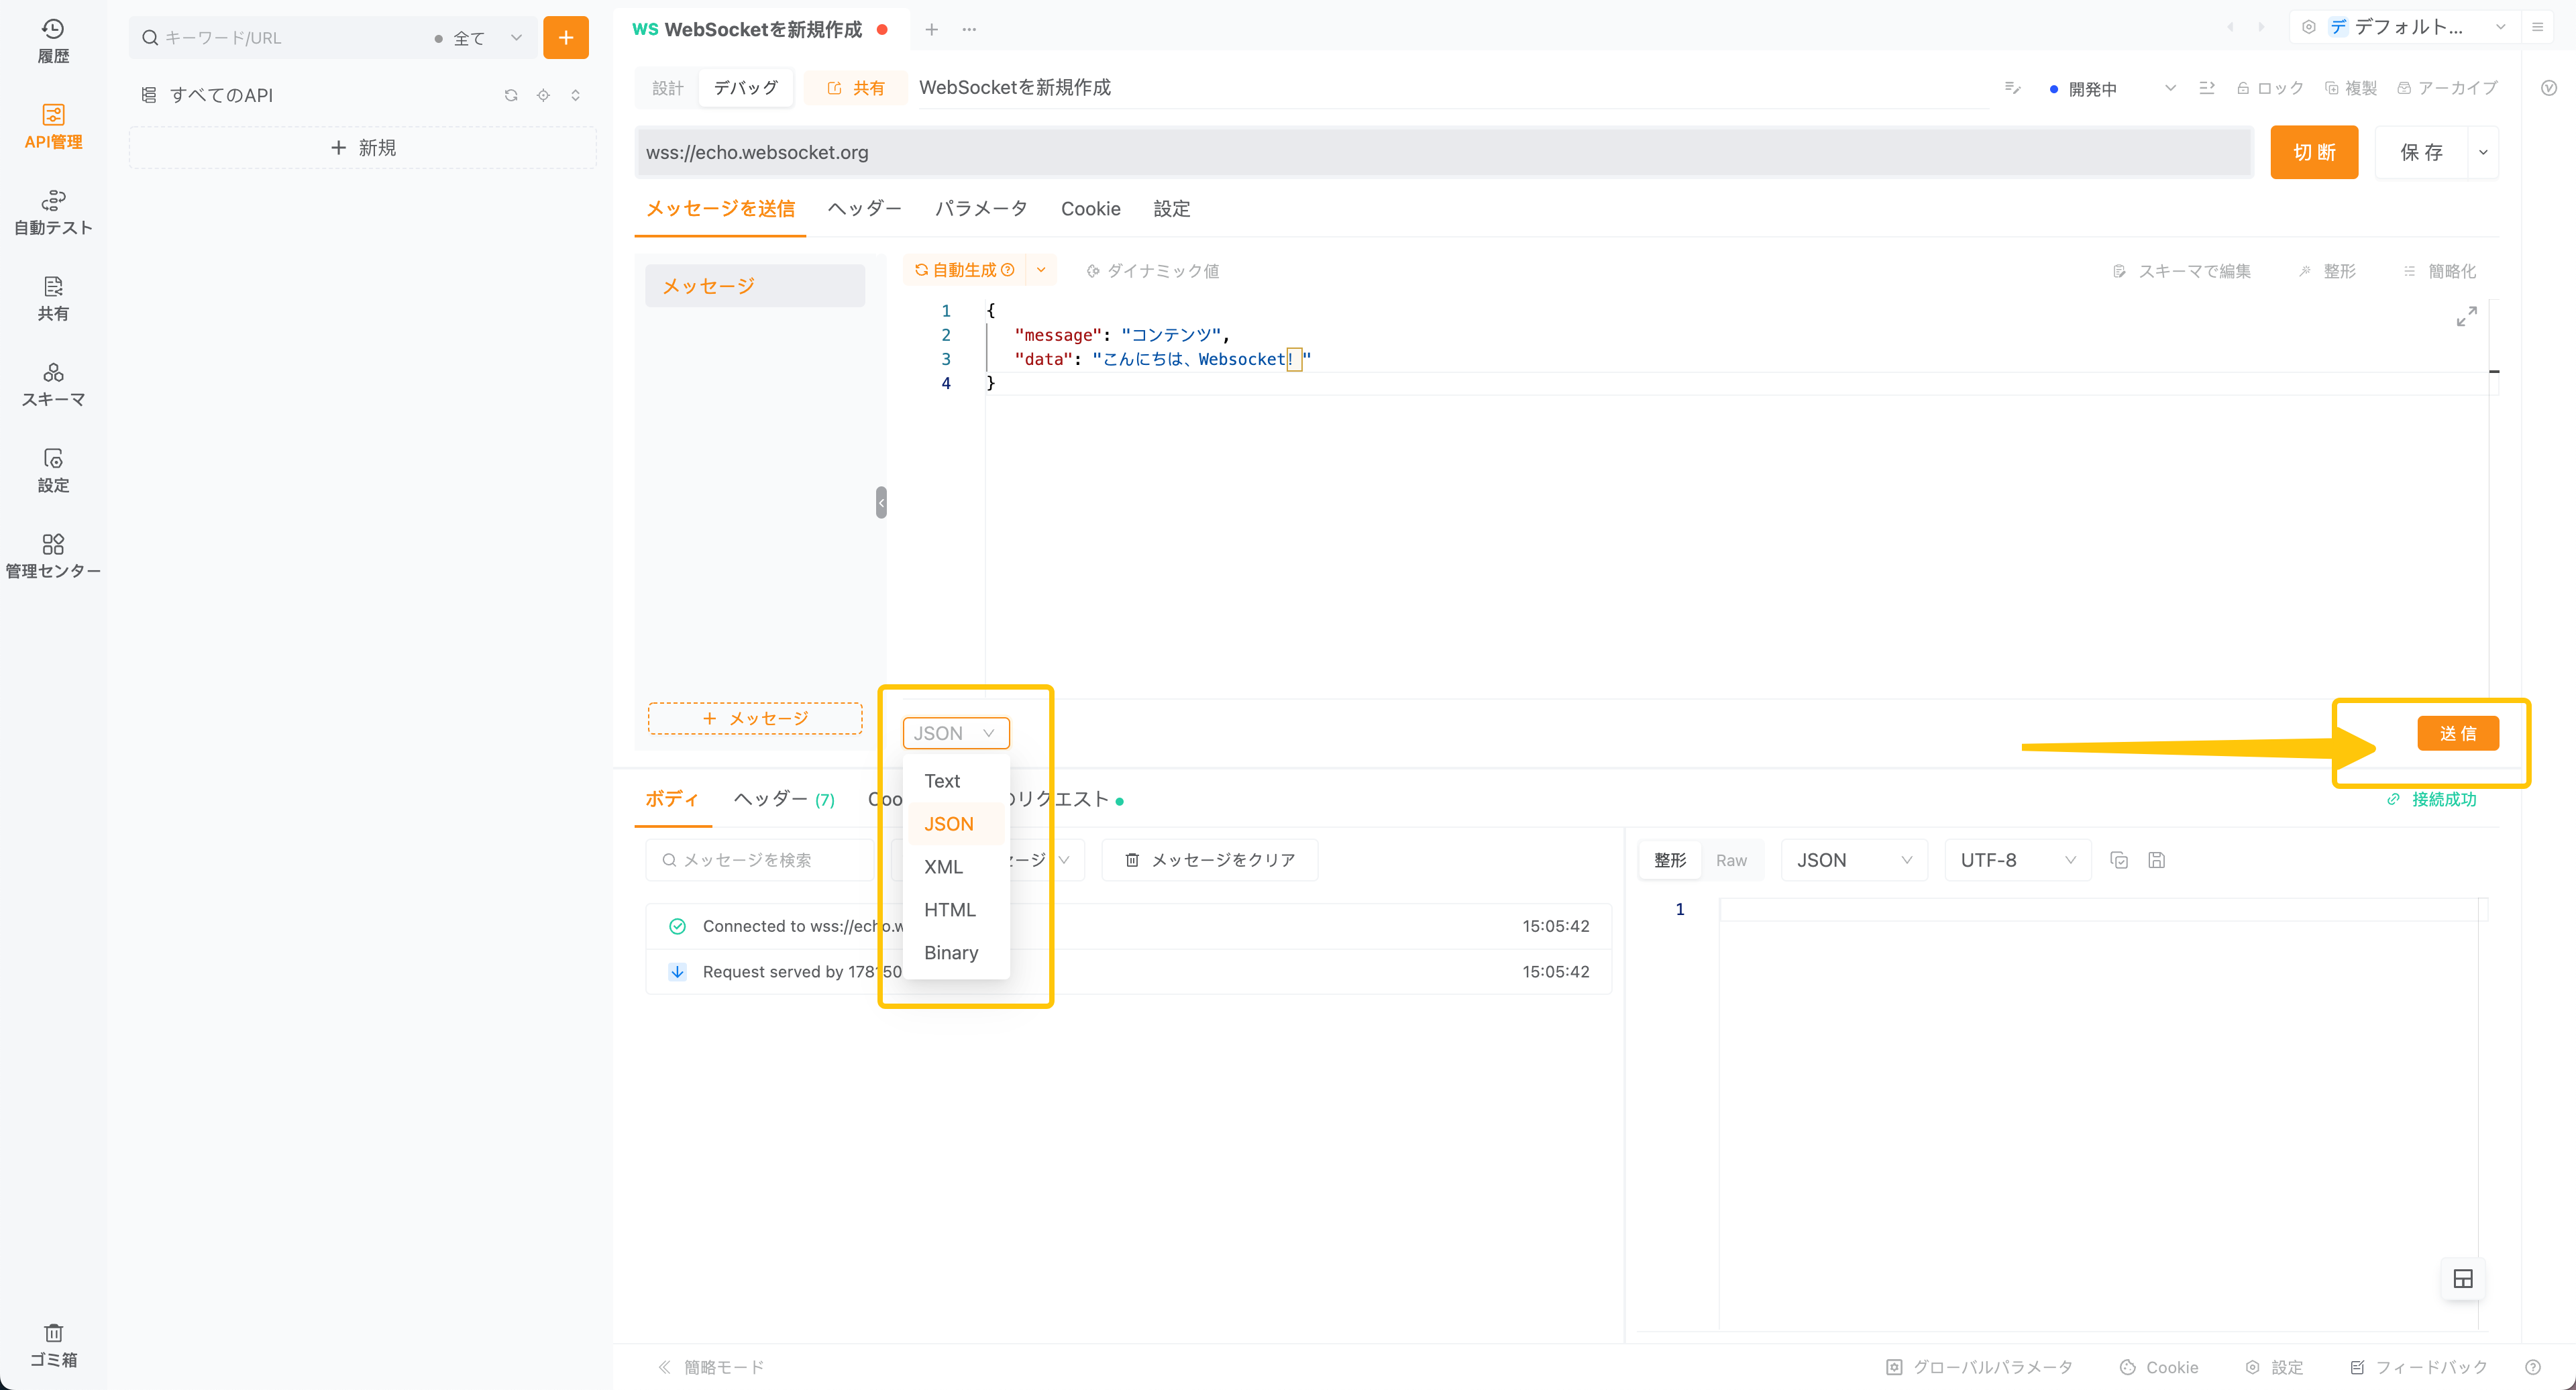The image size is (2576, 1390).
Task: Open the 履歴 history sidebar item
Action: (x=53, y=41)
